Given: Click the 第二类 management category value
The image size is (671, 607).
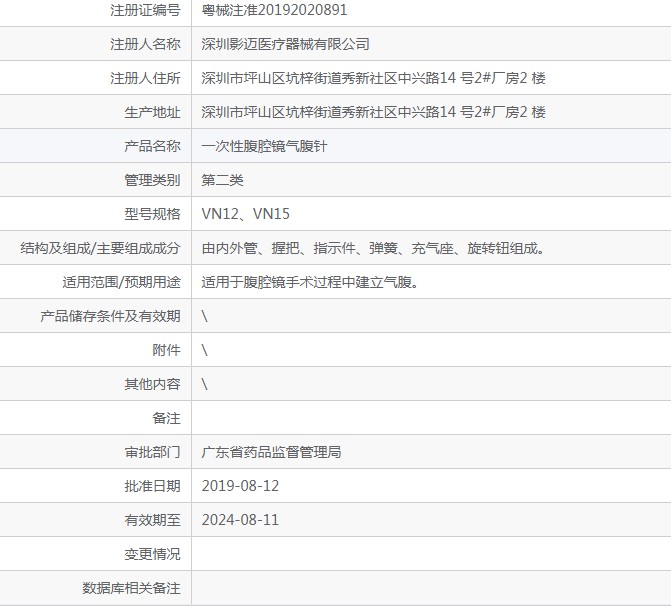Looking at the screenshot, I should click(222, 180).
